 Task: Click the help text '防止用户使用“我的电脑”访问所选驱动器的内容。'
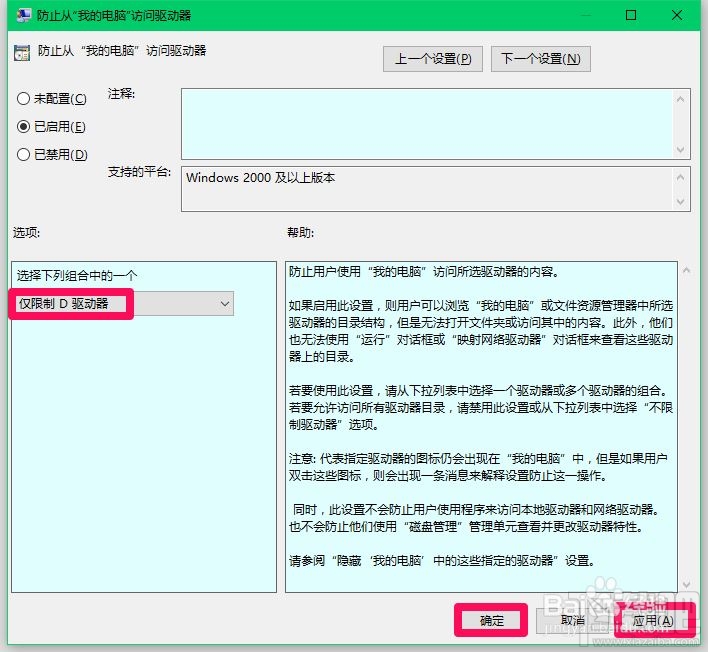tap(424, 272)
